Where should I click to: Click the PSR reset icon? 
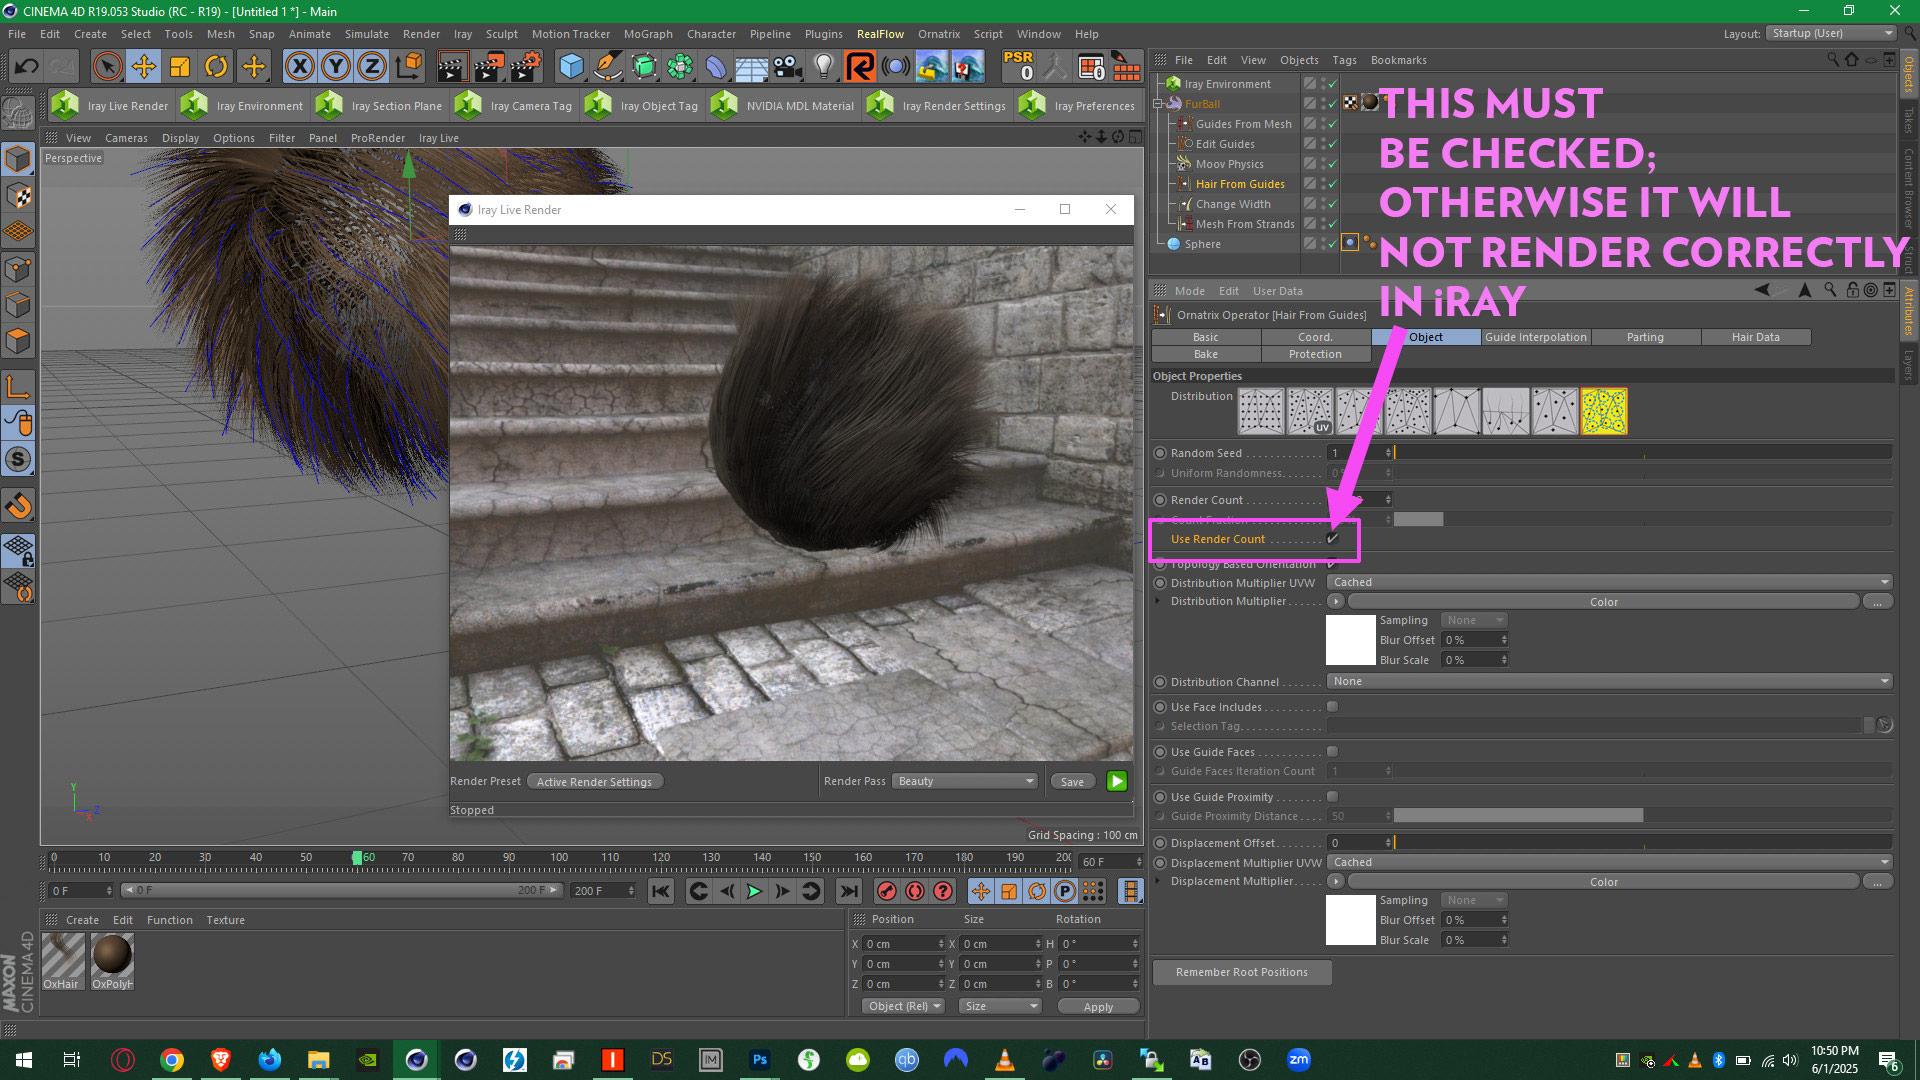1019,67
